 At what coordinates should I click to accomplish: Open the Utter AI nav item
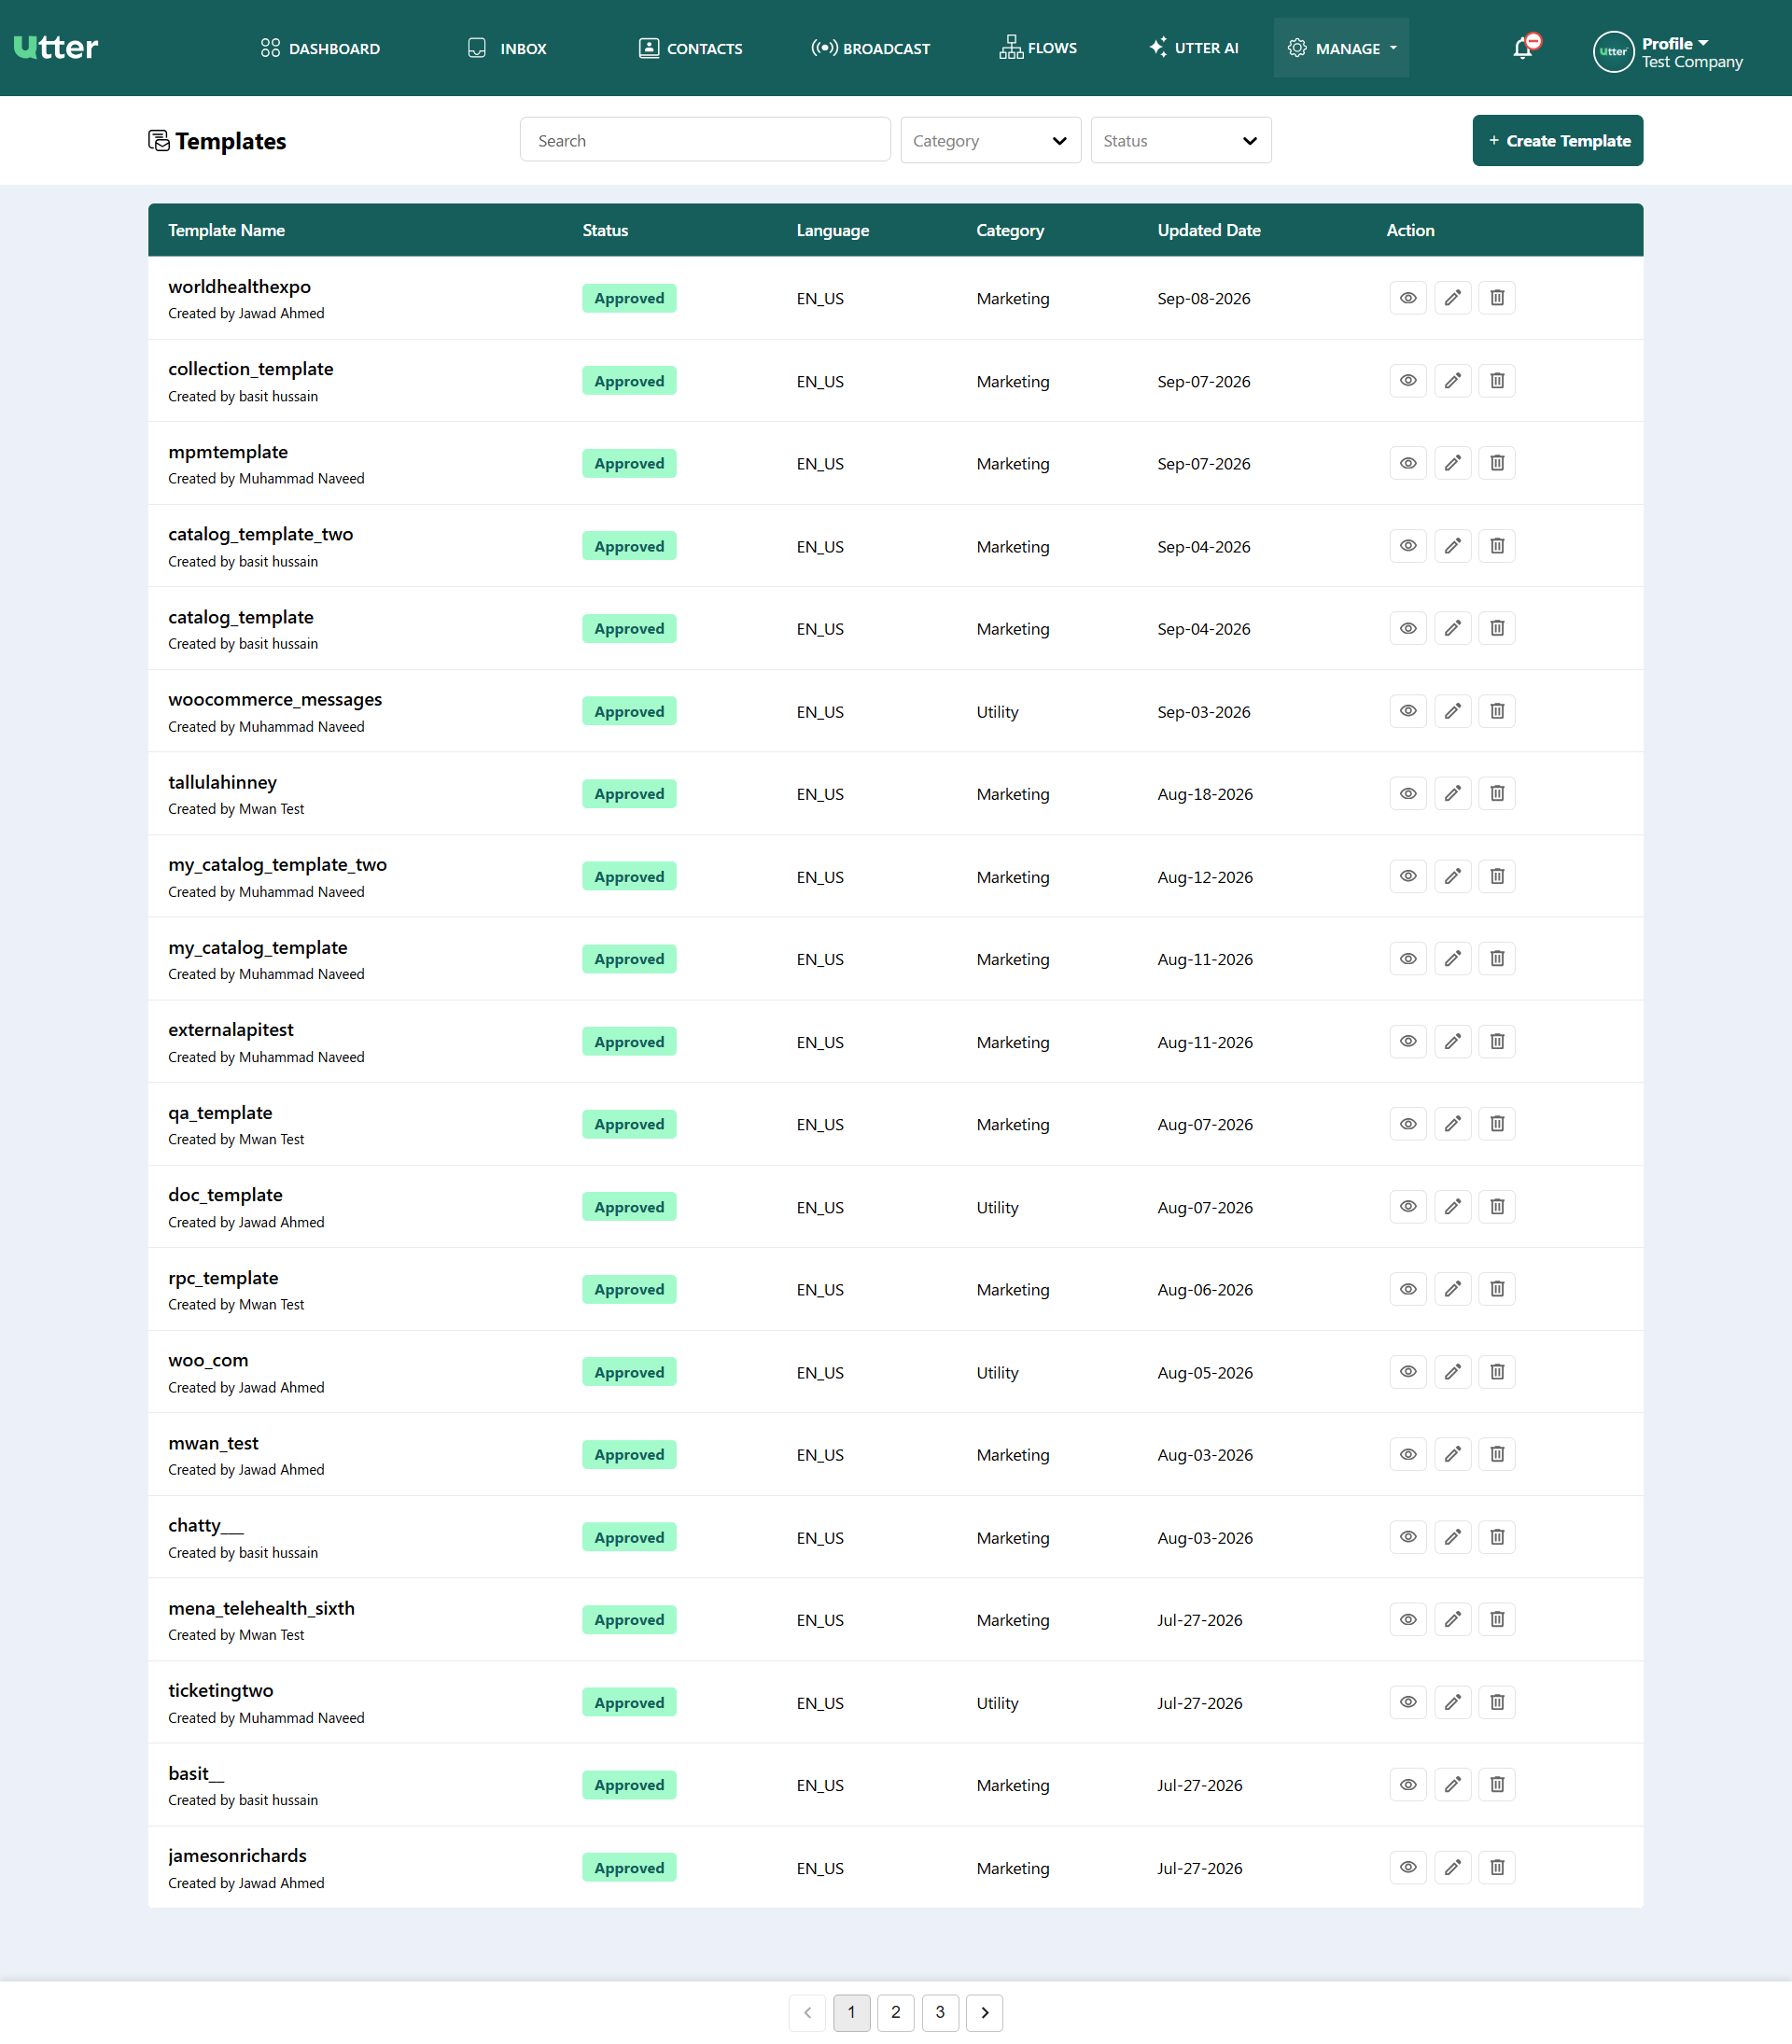1193,48
